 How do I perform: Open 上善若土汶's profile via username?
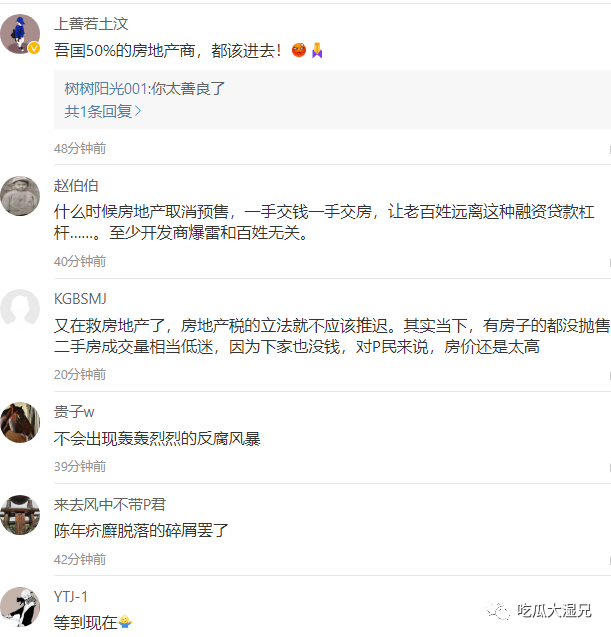(x=91, y=24)
